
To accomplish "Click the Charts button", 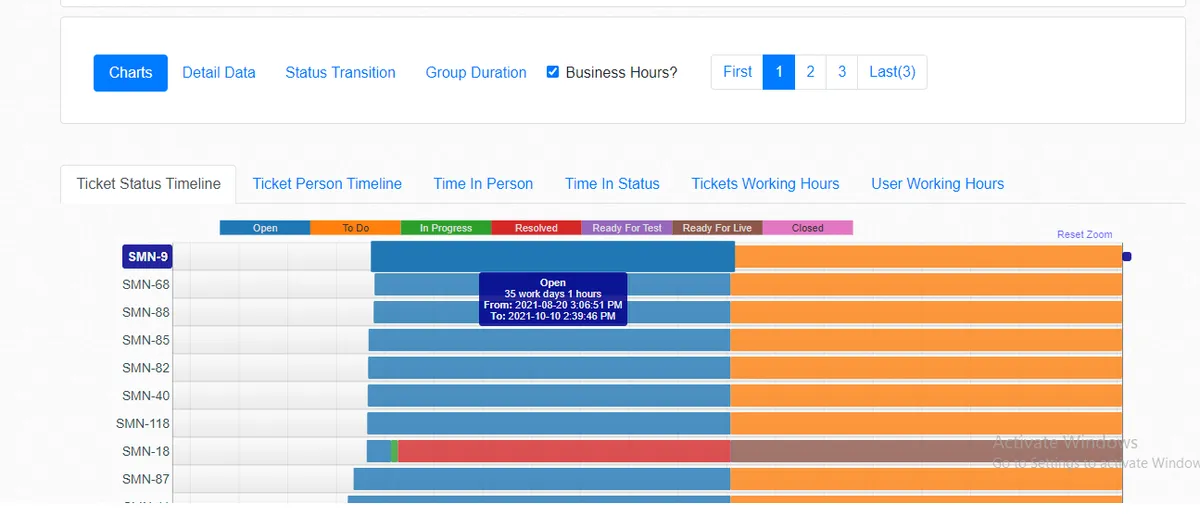I will pyautogui.click(x=131, y=73).
